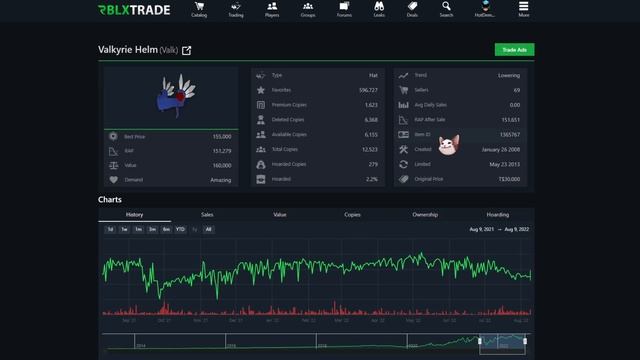Switch to the Sales chart tab
640x360 pixels.
click(207, 215)
